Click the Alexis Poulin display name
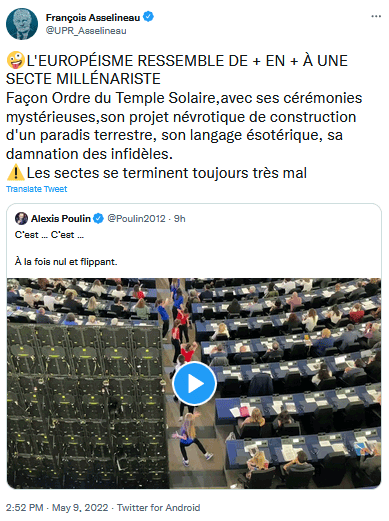This screenshot has height=521, width=389. [x=61, y=219]
